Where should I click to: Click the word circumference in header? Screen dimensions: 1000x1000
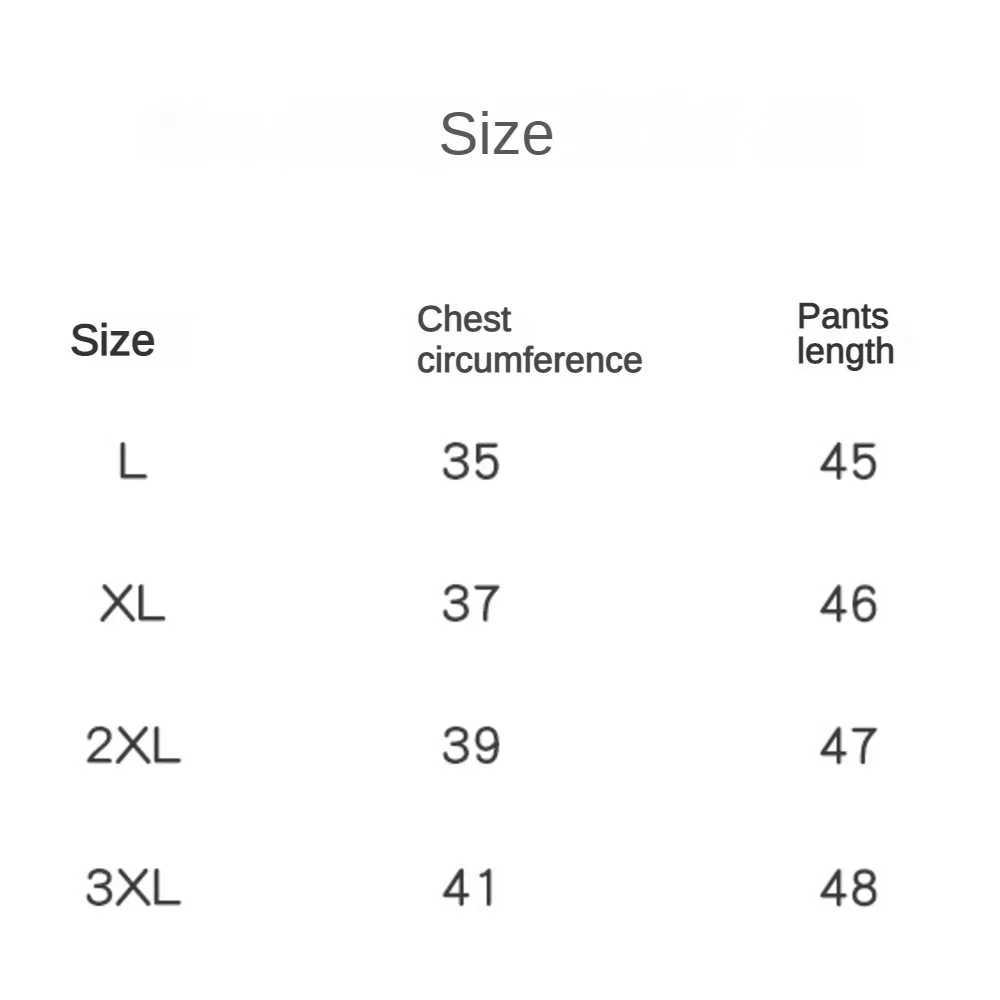(529, 360)
